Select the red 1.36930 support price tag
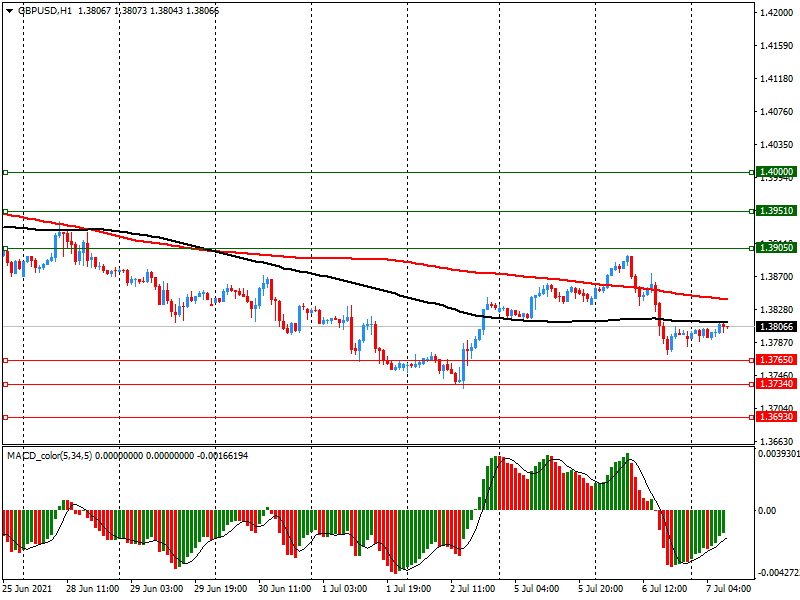This screenshot has width=800, height=600. tap(776, 417)
